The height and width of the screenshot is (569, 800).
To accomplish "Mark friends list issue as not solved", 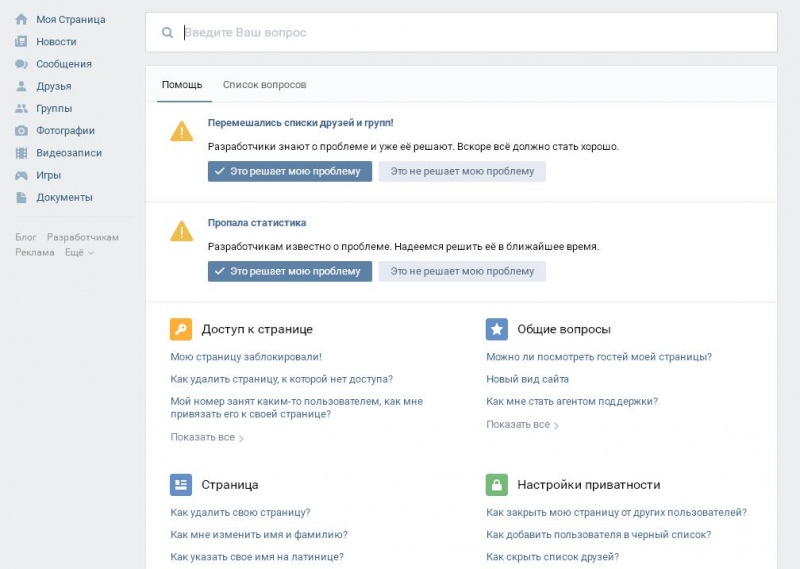I will coord(462,171).
